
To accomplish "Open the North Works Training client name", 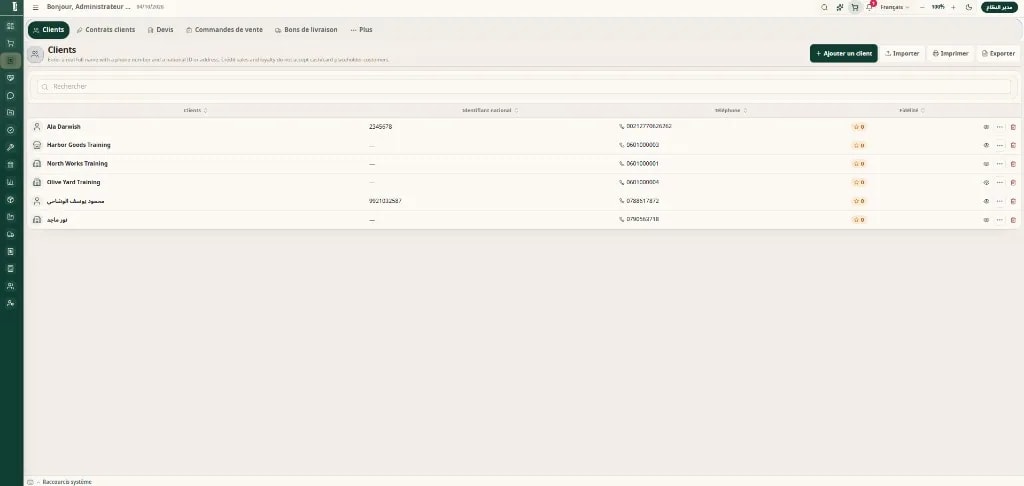I will pyautogui.click(x=77, y=163).
